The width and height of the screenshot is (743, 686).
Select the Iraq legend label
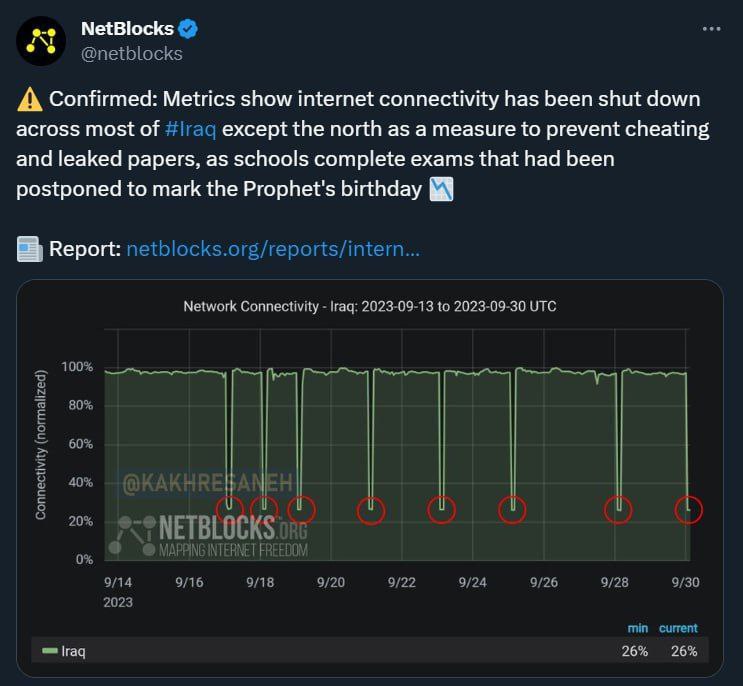[x=74, y=652]
